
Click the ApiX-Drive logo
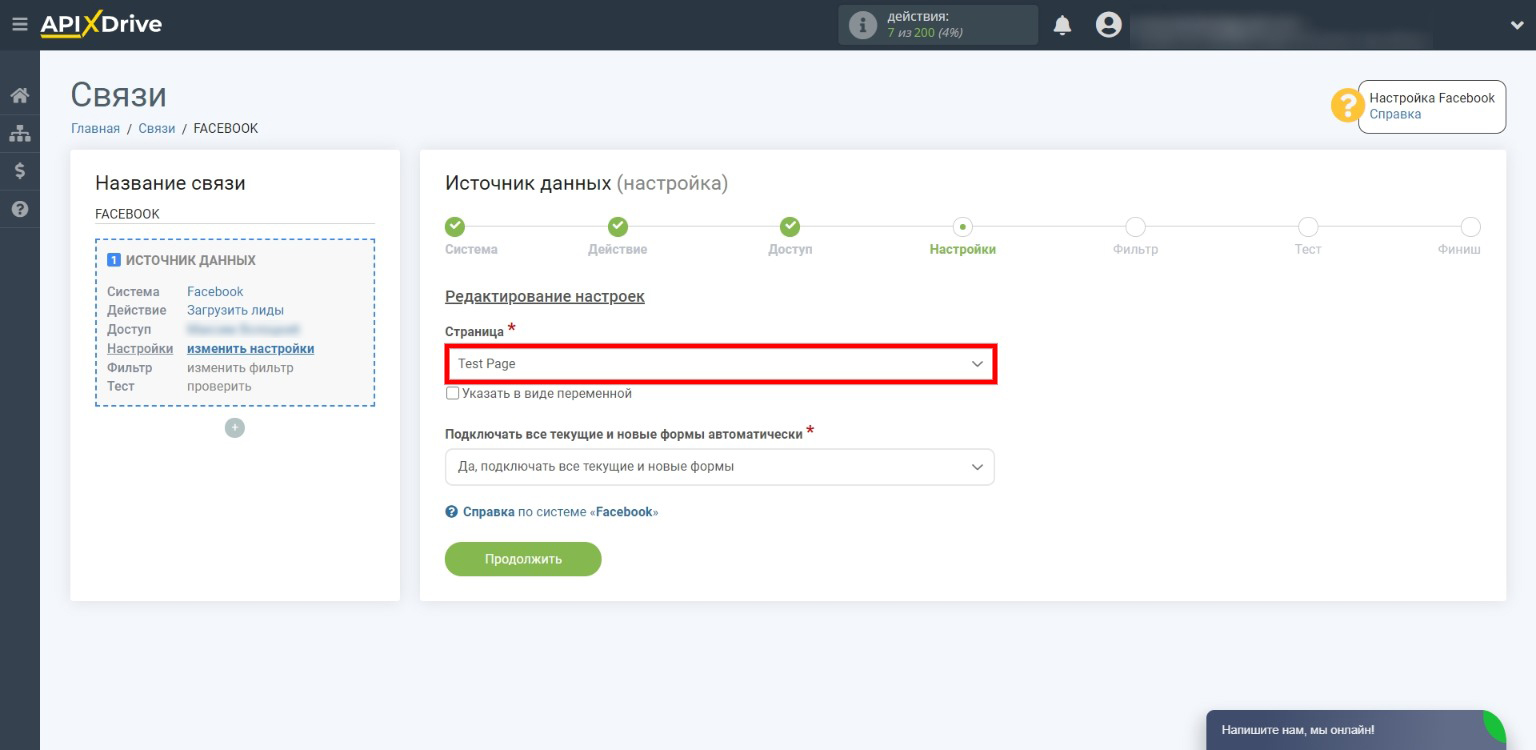tap(101, 25)
